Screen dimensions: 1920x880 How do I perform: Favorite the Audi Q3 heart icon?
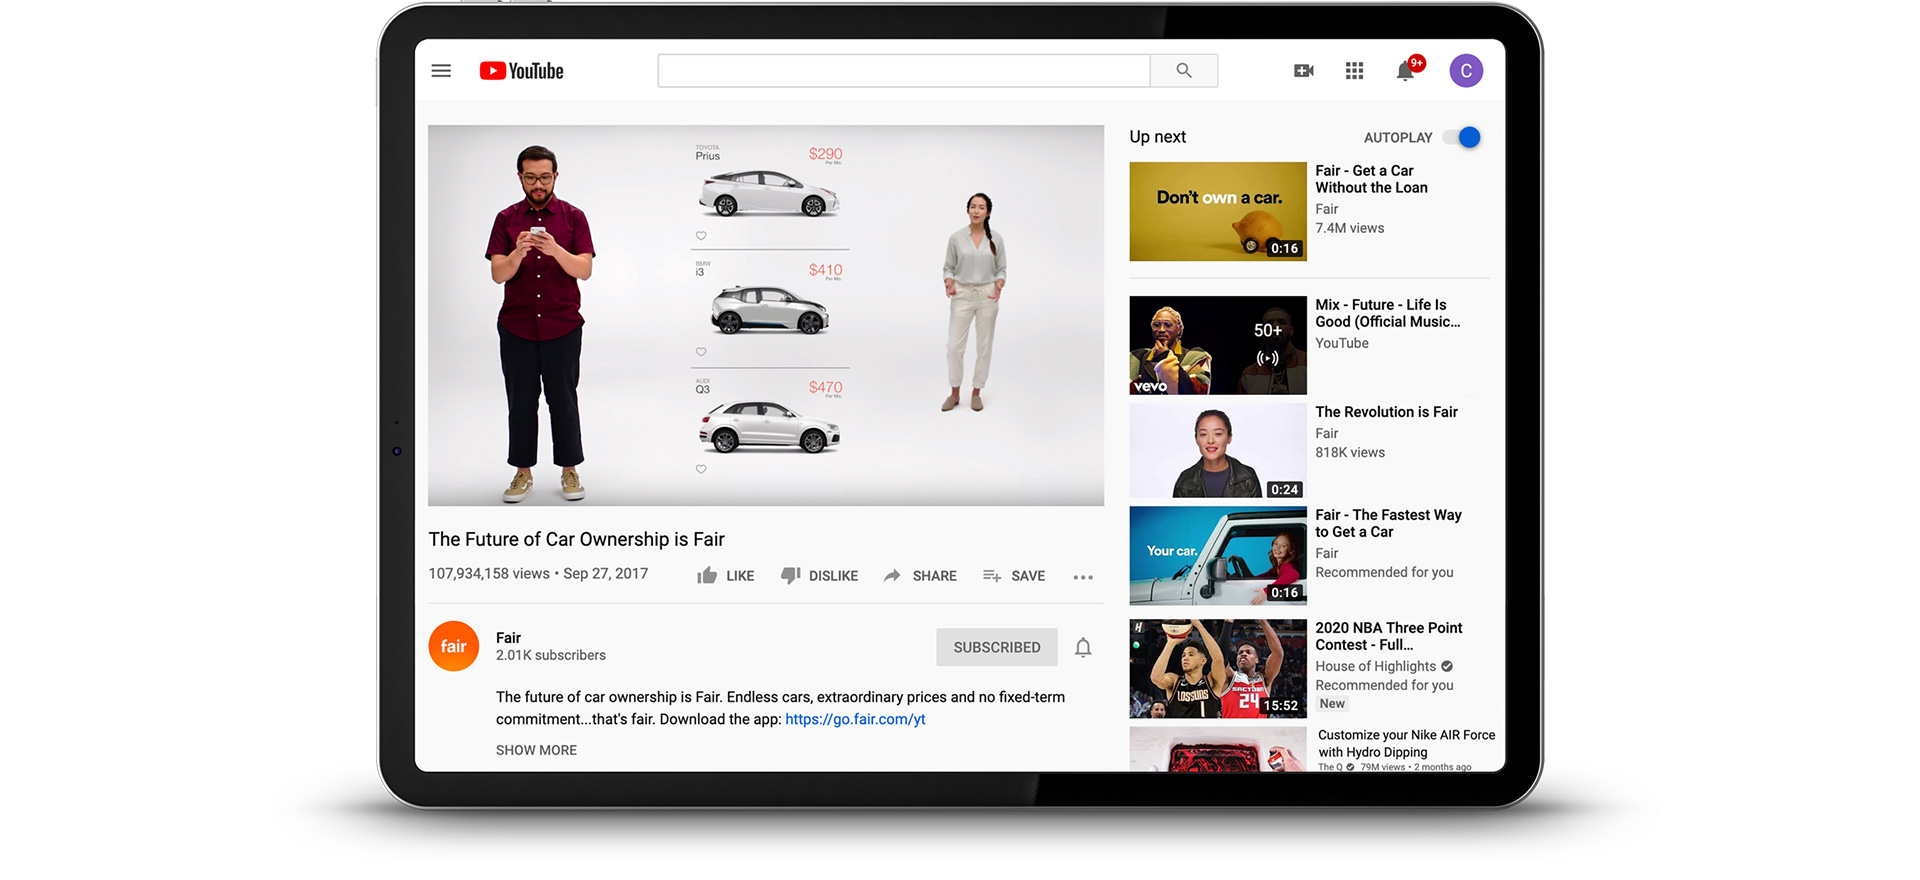[x=701, y=469]
